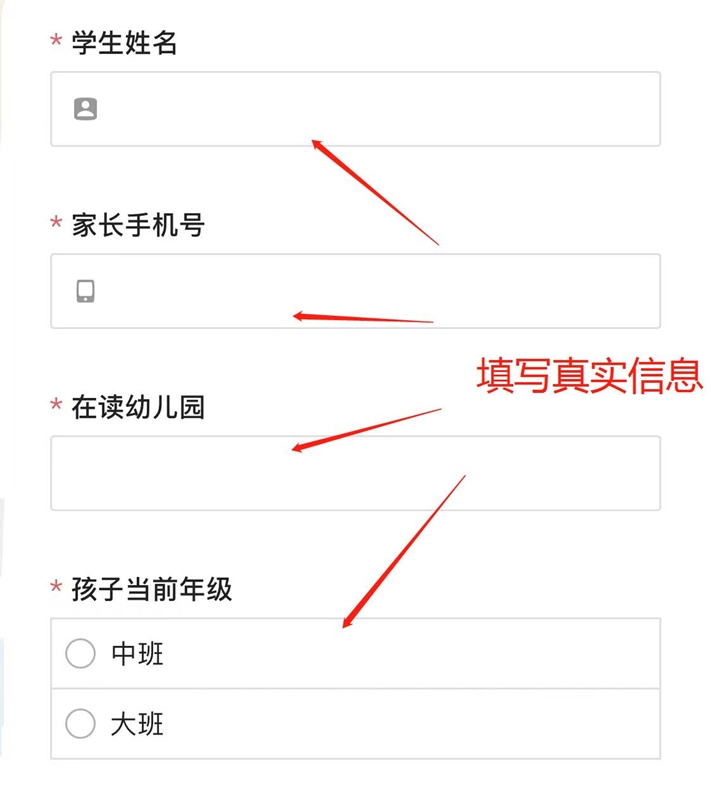
Task: Click the red 填写真实信息 annotation text
Action: (x=589, y=376)
